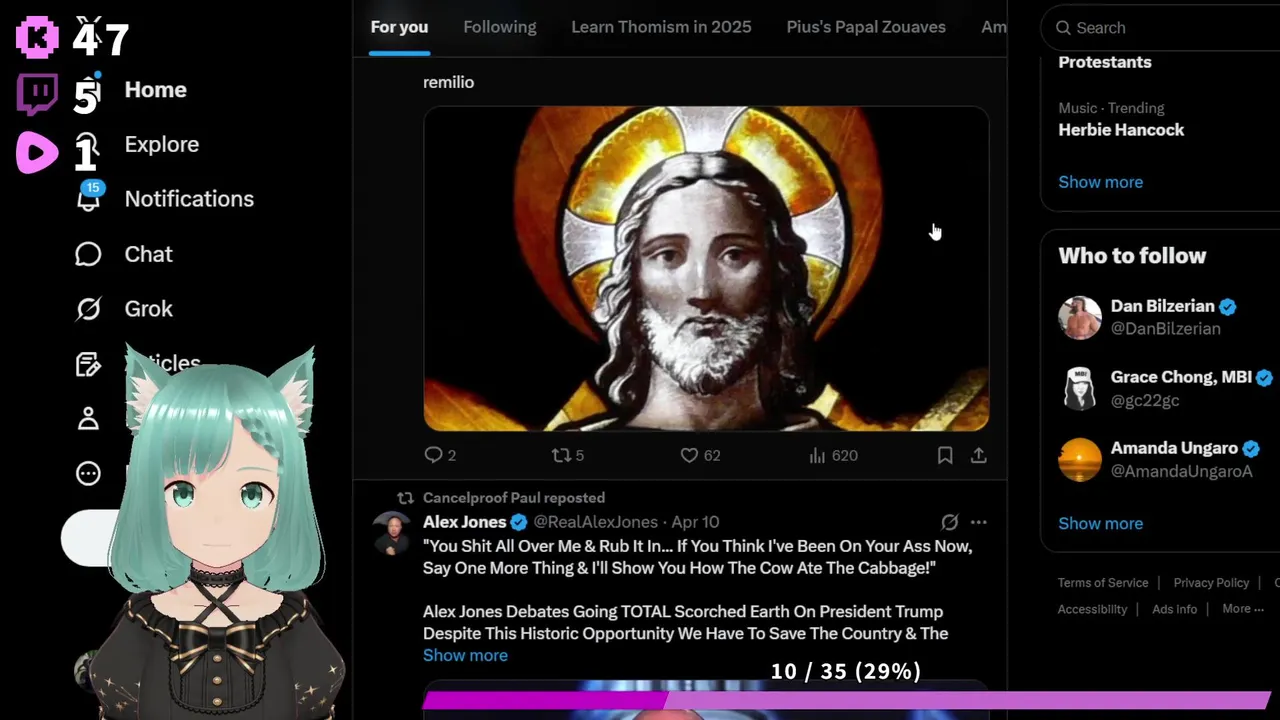The width and height of the screenshot is (1280, 720).
Task: Open the Herbie Hancock trend
Action: click(1121, 130)
